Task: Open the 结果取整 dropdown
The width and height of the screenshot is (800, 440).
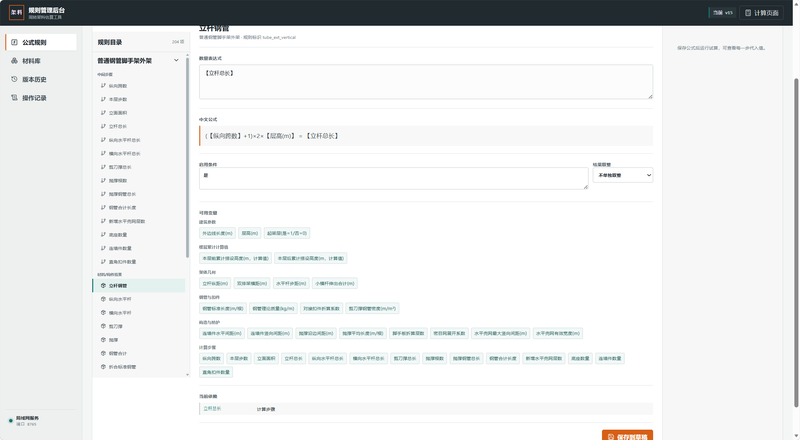Action: click(x=622, y=175)
